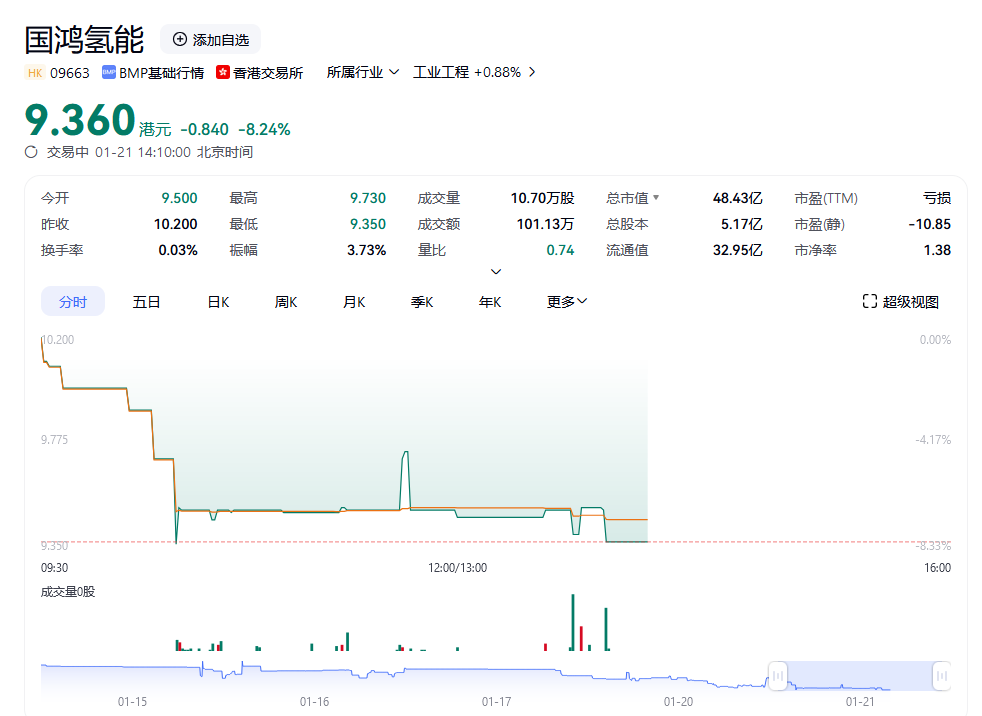This screenshot has height=716, width=982.
Task: Click the tallest green volume bar
Action: [572, 622]
